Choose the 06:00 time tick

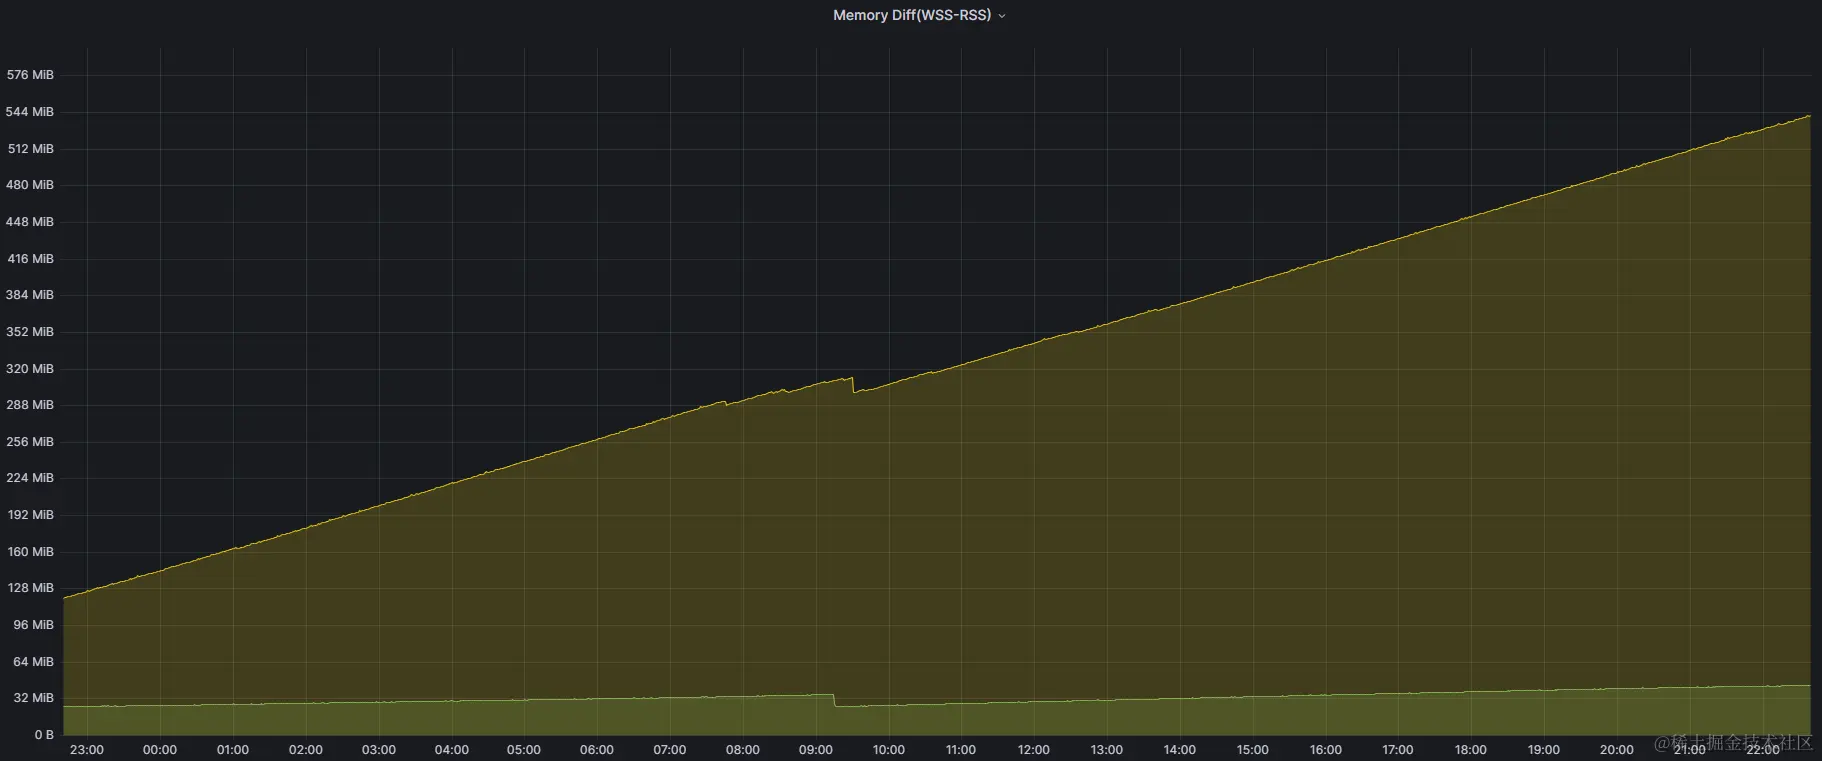click(x=597, y=750)
